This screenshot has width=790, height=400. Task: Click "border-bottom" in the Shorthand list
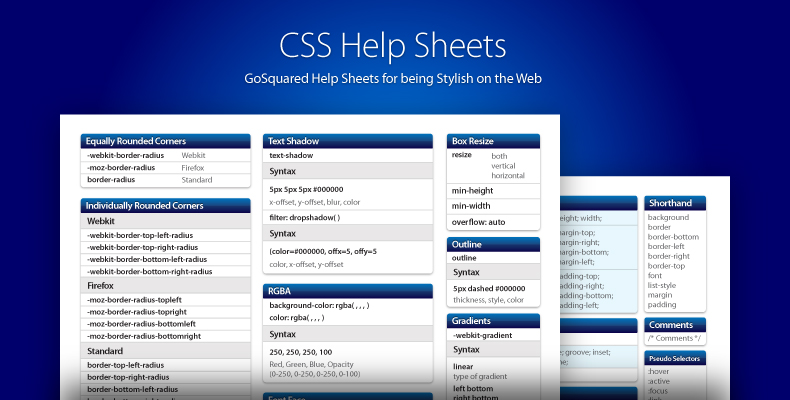pyautogui.click(x=673, y=237)
